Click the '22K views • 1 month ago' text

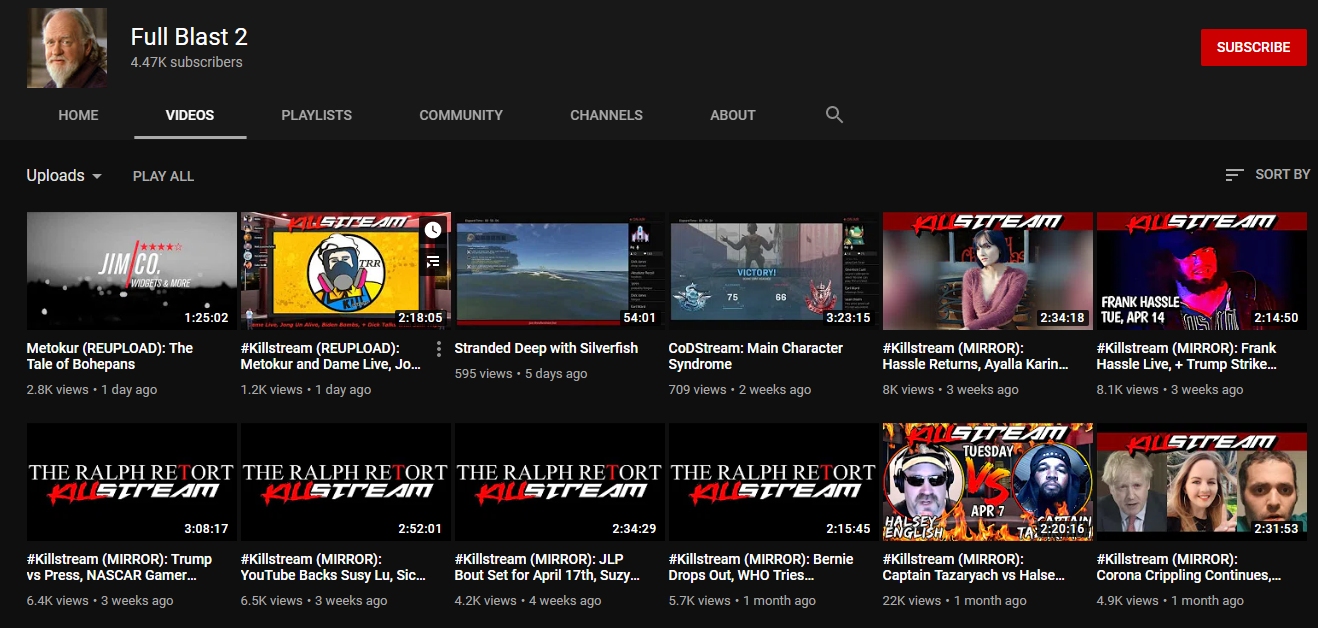[954, 601]
